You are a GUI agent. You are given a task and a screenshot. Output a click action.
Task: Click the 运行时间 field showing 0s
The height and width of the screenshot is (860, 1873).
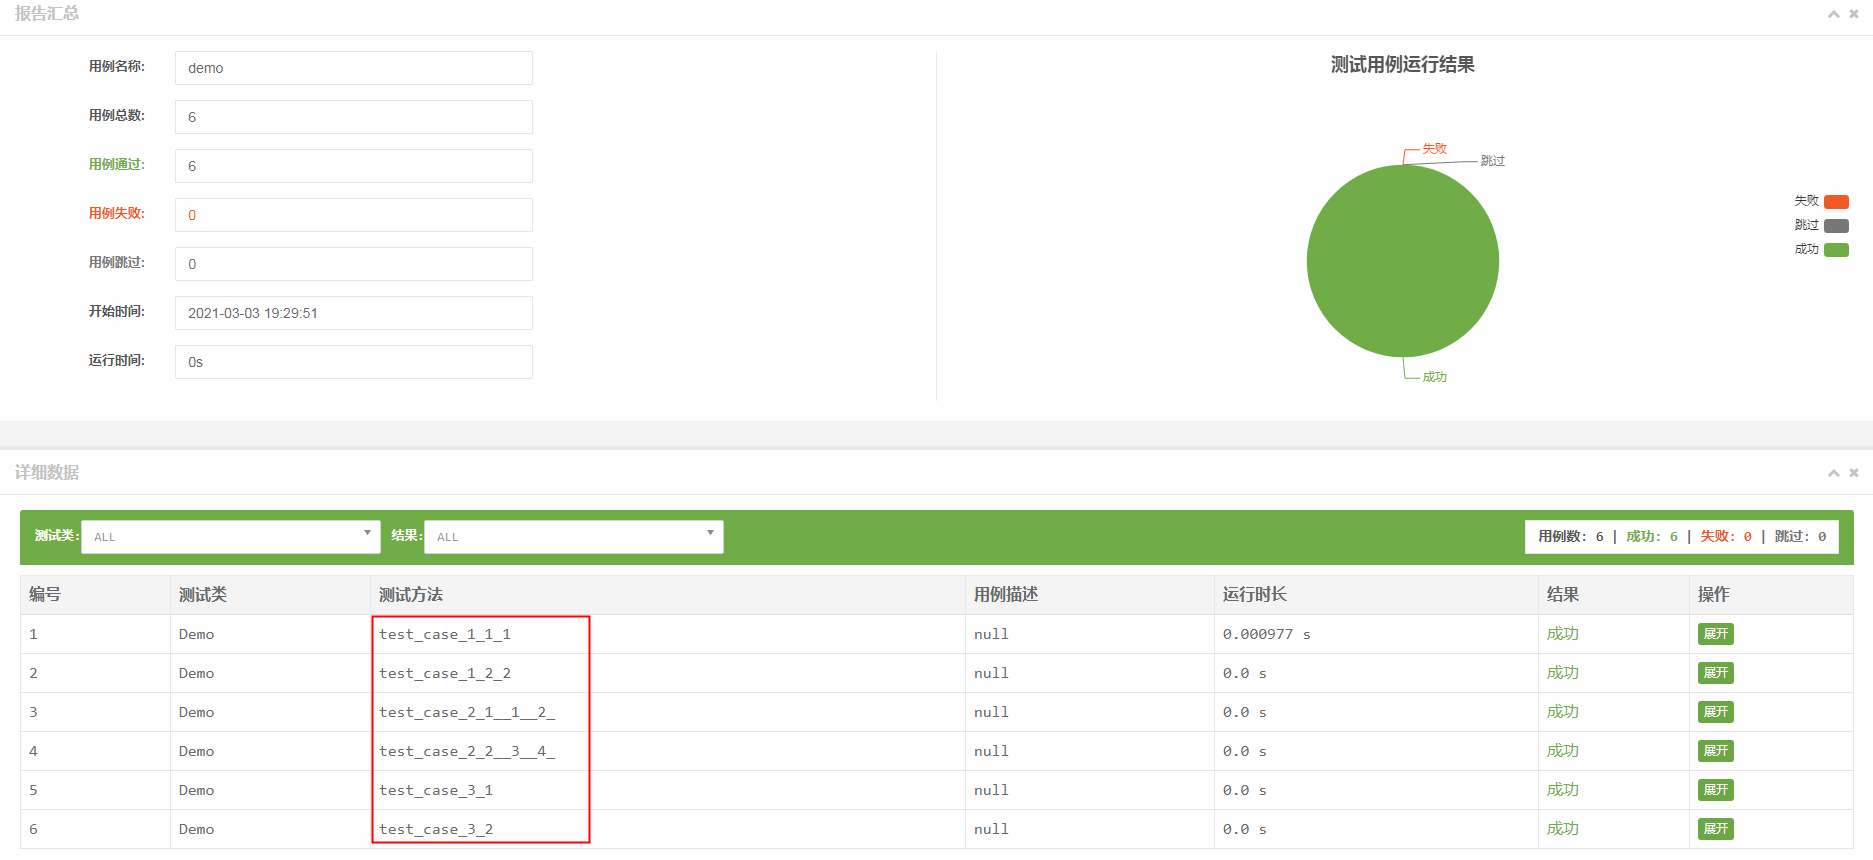[354, 362]
